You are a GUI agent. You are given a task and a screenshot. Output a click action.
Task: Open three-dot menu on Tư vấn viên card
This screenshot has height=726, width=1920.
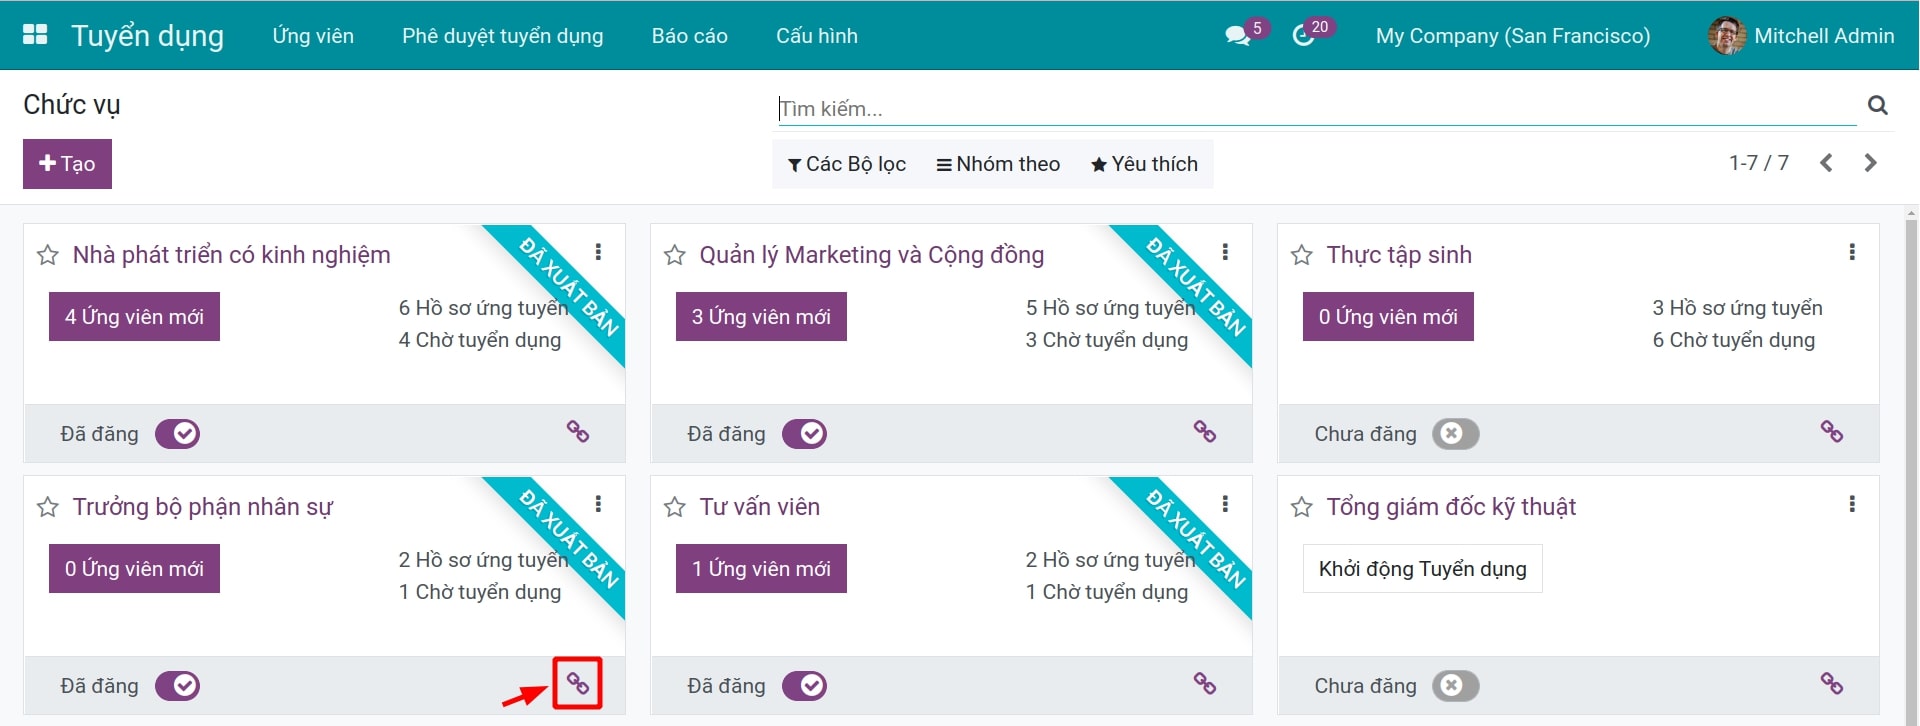point(1225,504)
